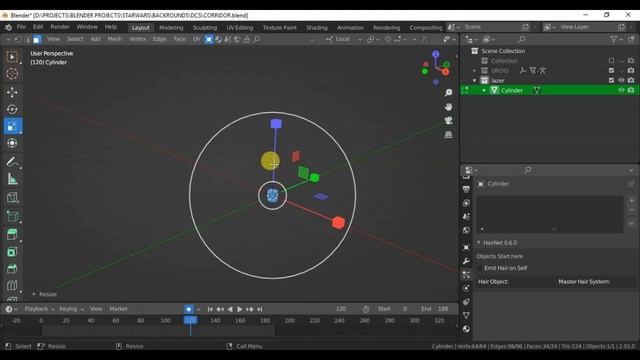Viewport: 640px width, 360px height.
Task: Toggle exclude checkbox for Collection
Action: 611,61
